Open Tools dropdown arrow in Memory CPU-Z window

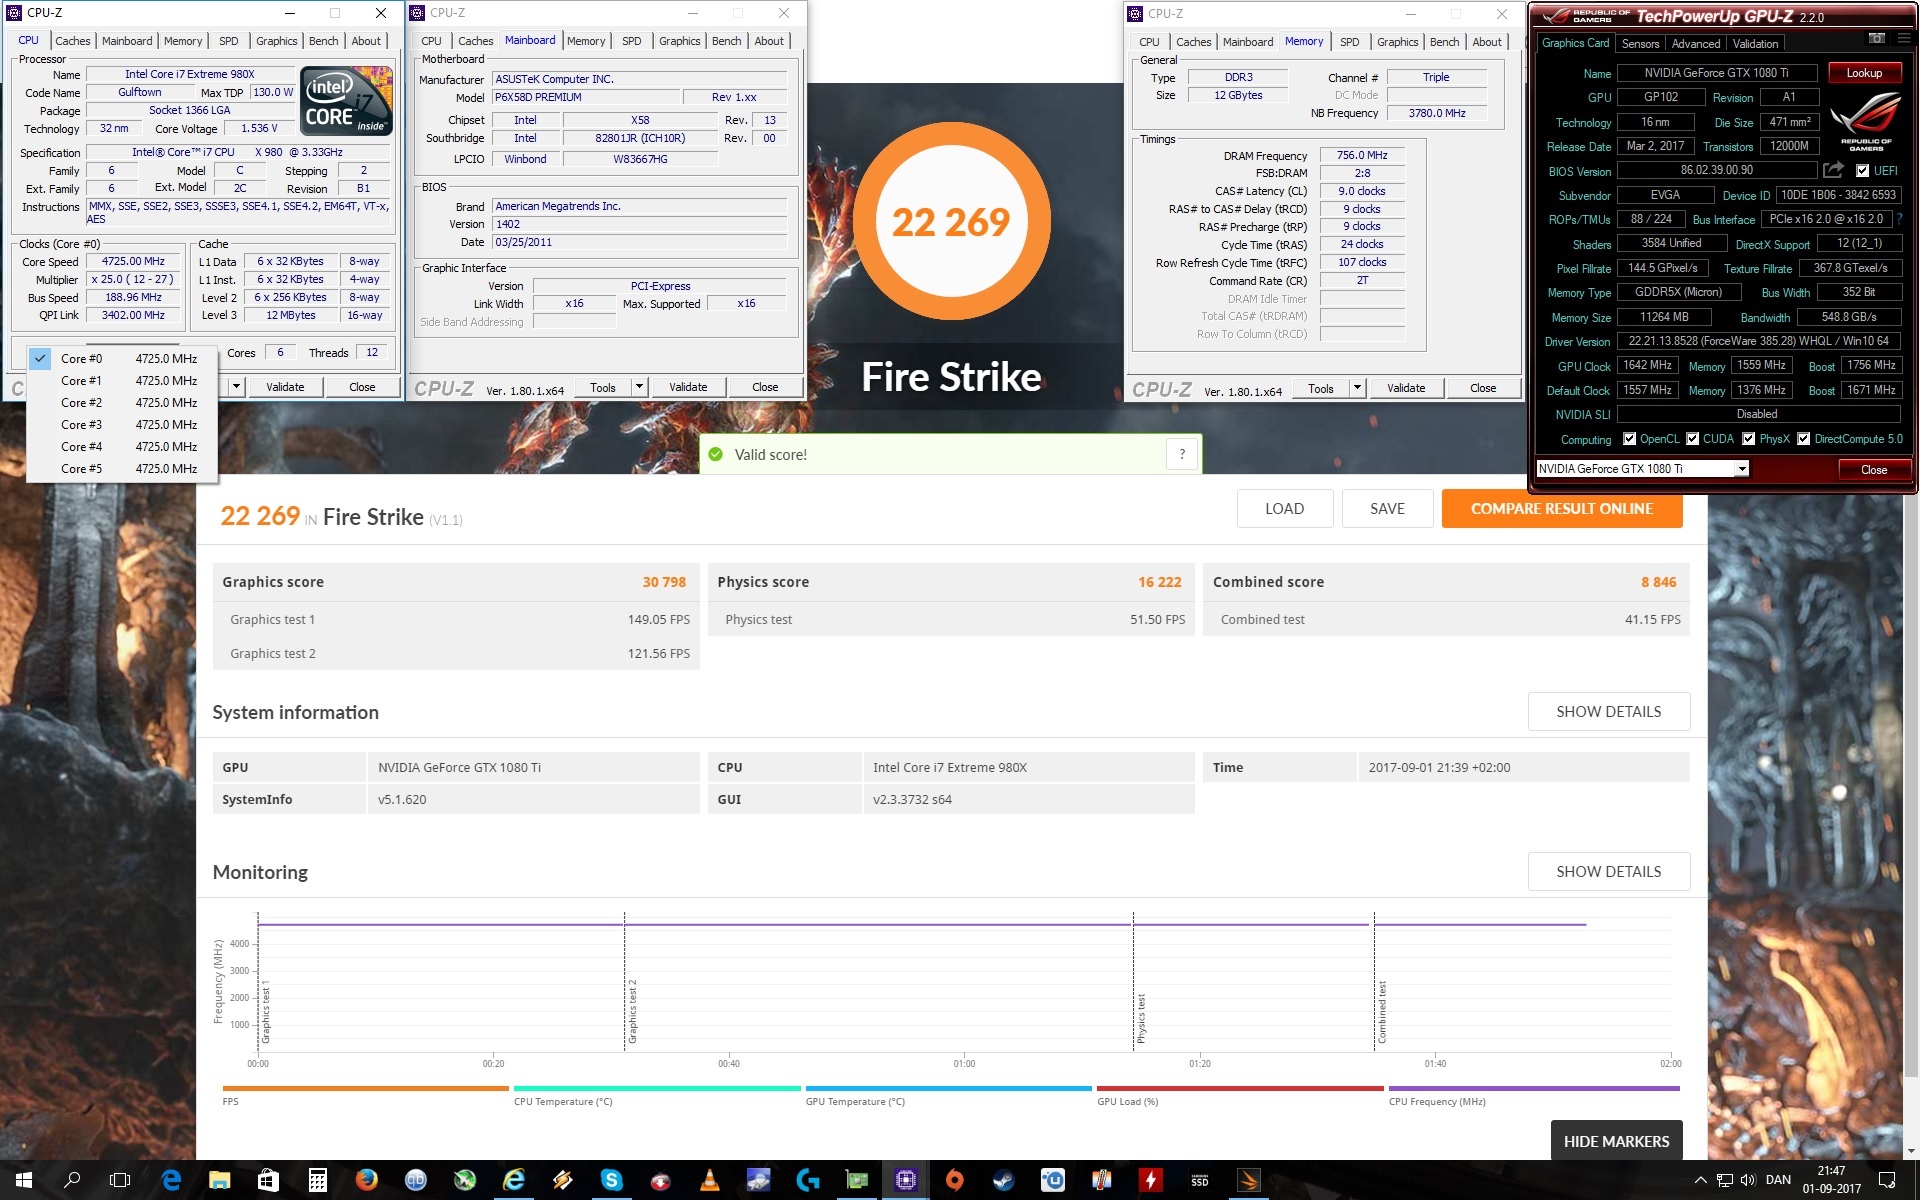(1357, 388)
